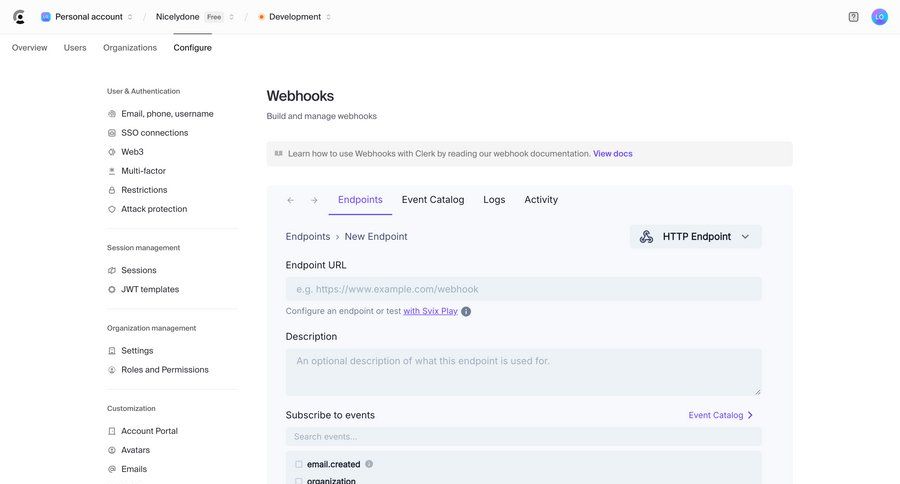Click the webhook icon in HTTP Endpoint
Viewport: 900px width, 484px height.
click(x=646, y=237)
